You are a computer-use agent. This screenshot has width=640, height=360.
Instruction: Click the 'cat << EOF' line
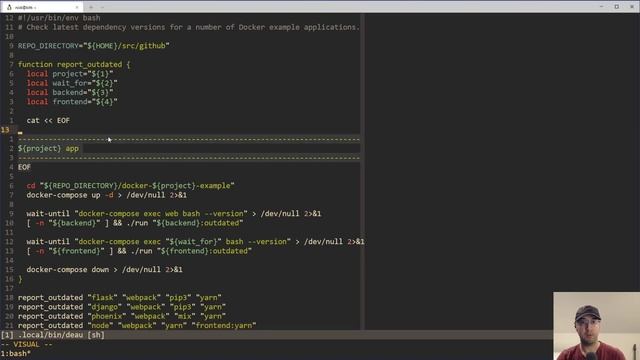click(x=48, y=120)
